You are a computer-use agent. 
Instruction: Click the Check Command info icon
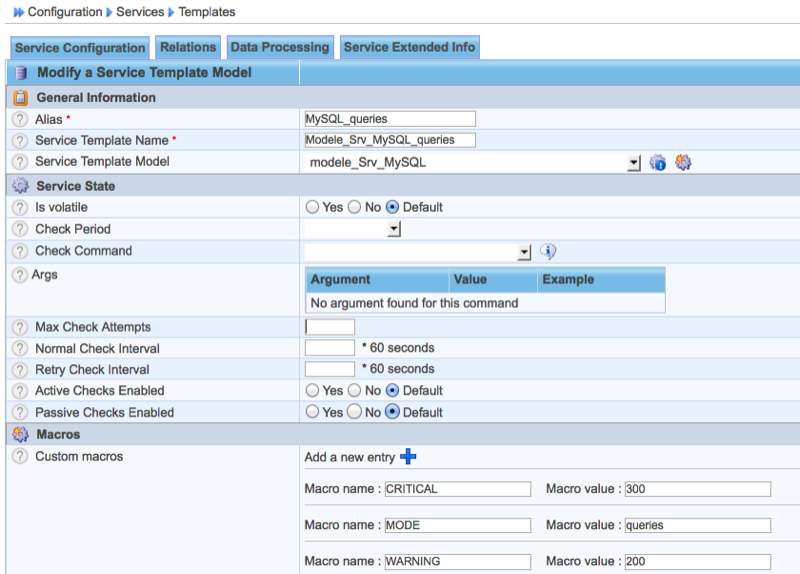[x=548, y=252]
